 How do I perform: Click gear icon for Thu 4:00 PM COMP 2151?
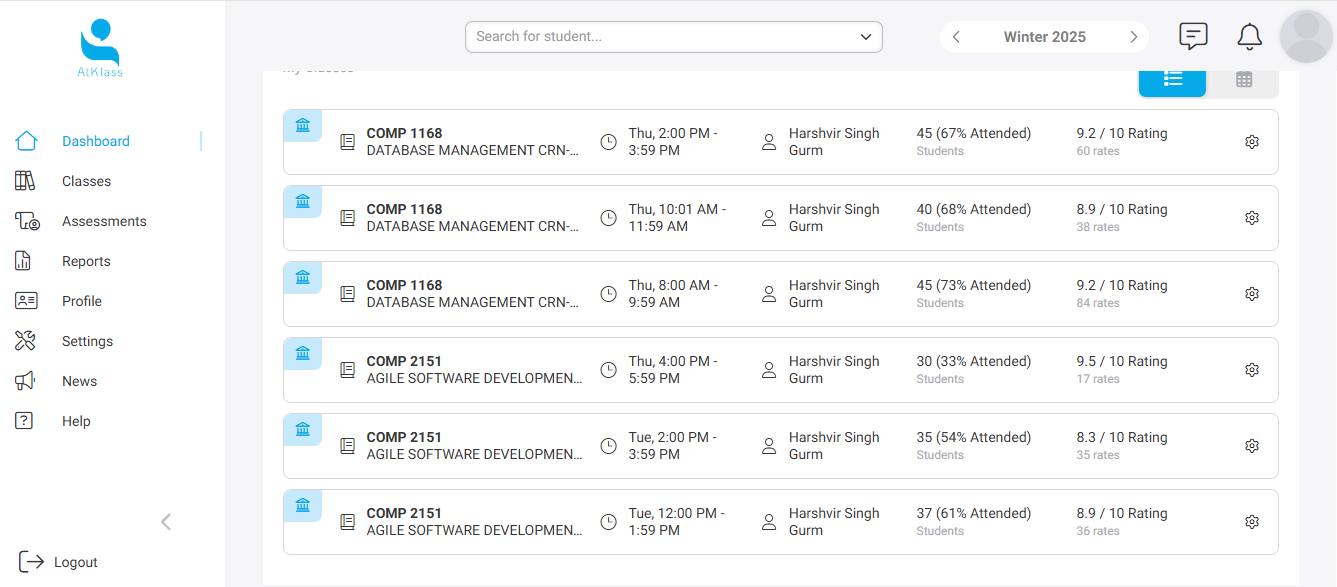click(1251, 370)
